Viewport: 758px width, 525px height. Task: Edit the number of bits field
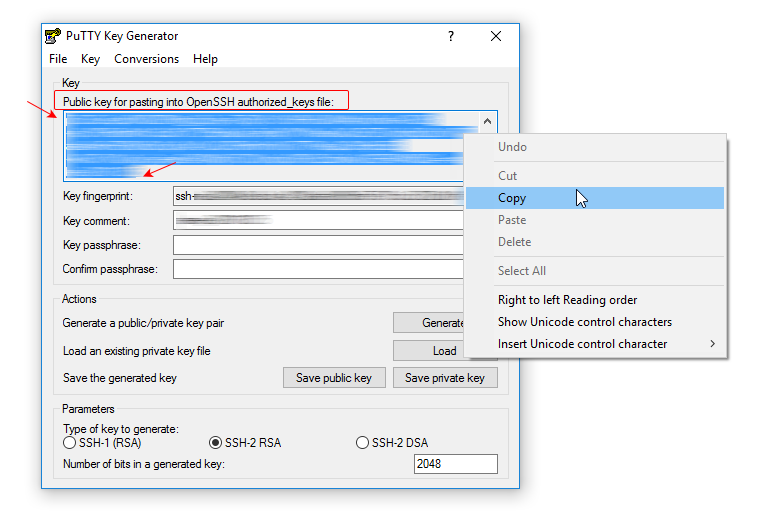455,464
